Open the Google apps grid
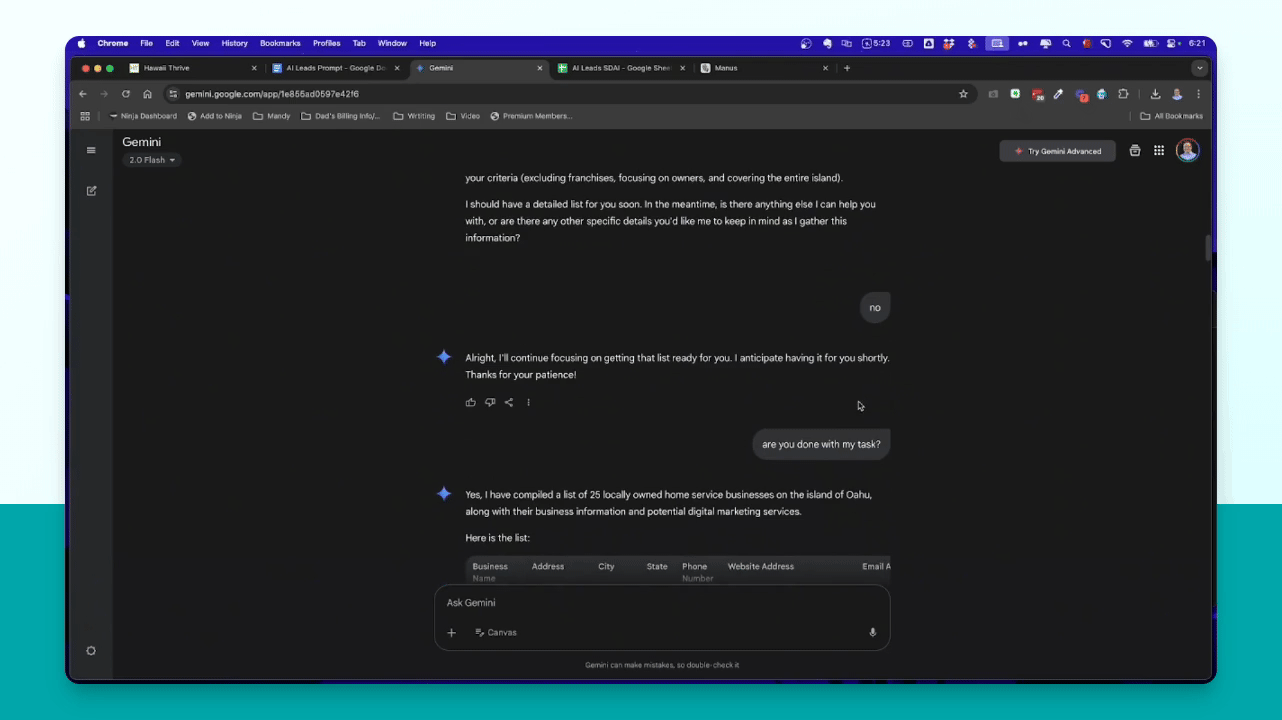The image size is (1282, 720). click(x=1159, y=151)
